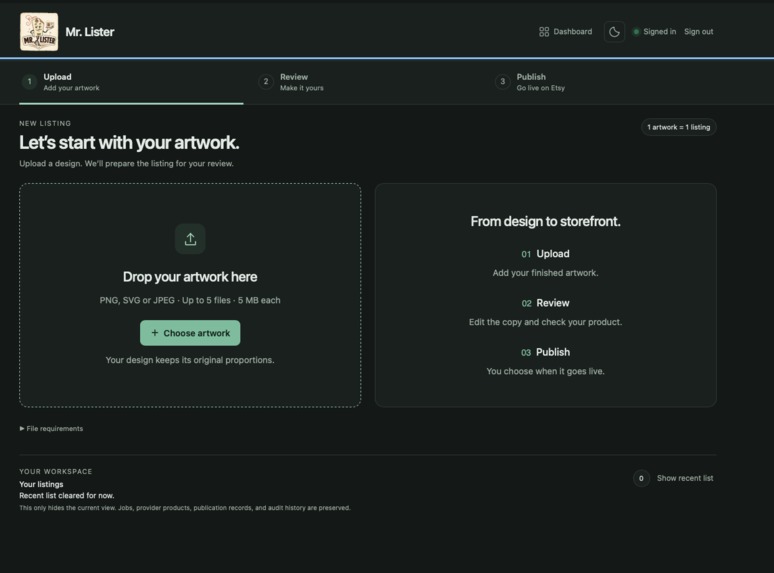Click the Mr. Lister brand name
The image size is (774, 573).
click(x=90, y=32)
